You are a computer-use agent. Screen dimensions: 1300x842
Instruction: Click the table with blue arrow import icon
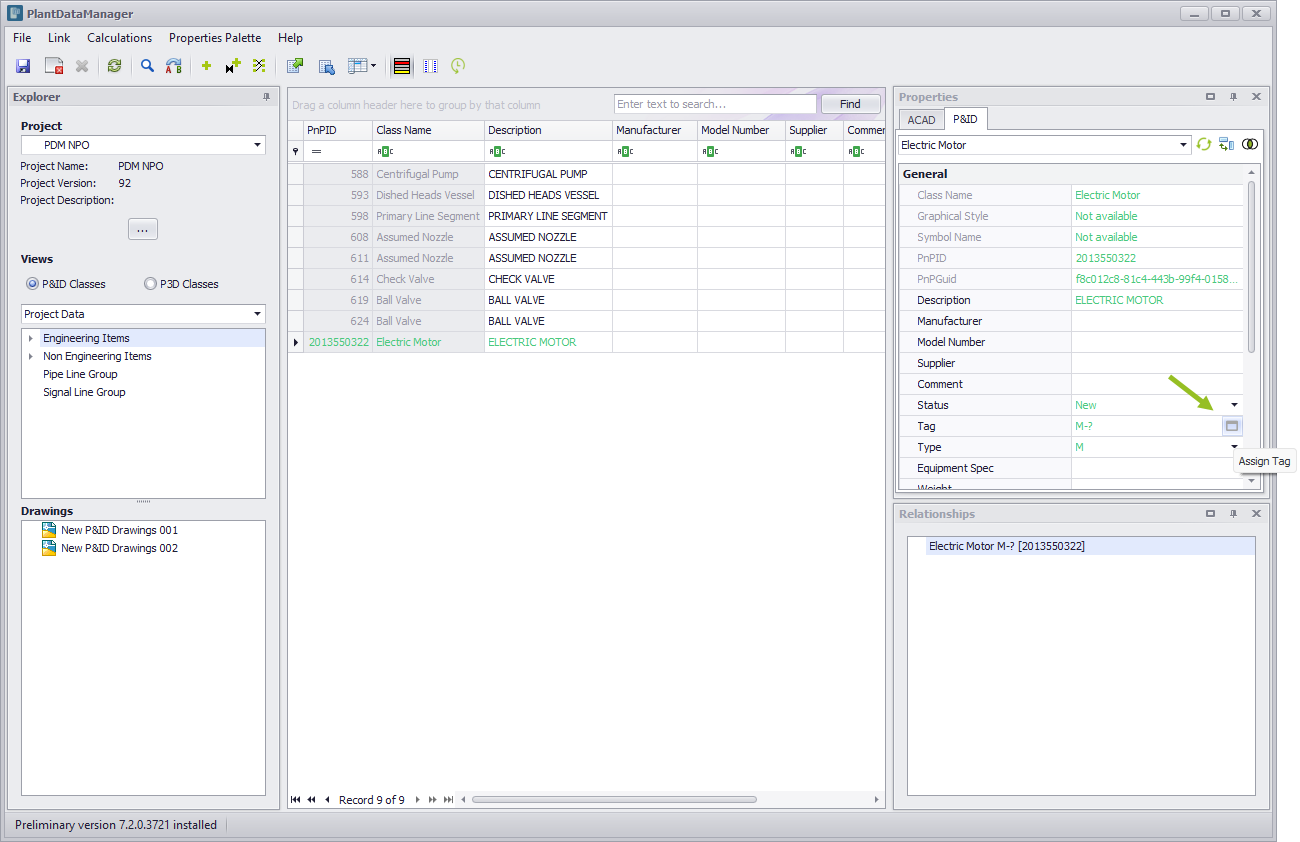click(326, 66)
